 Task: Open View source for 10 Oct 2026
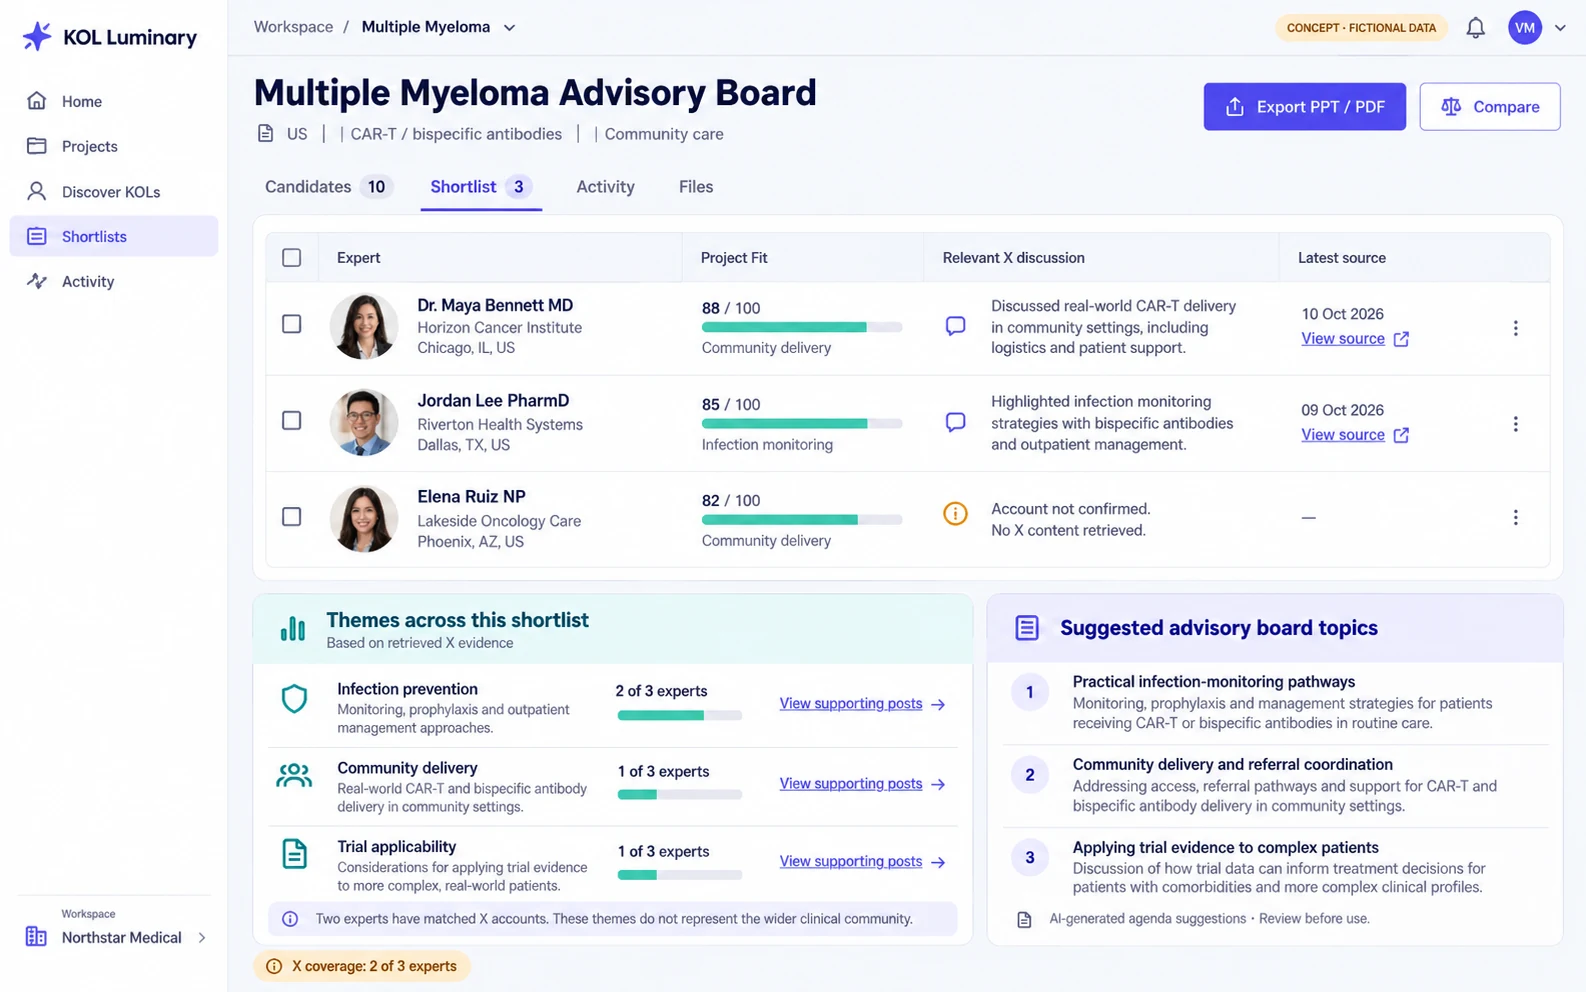coord(1355,339)
